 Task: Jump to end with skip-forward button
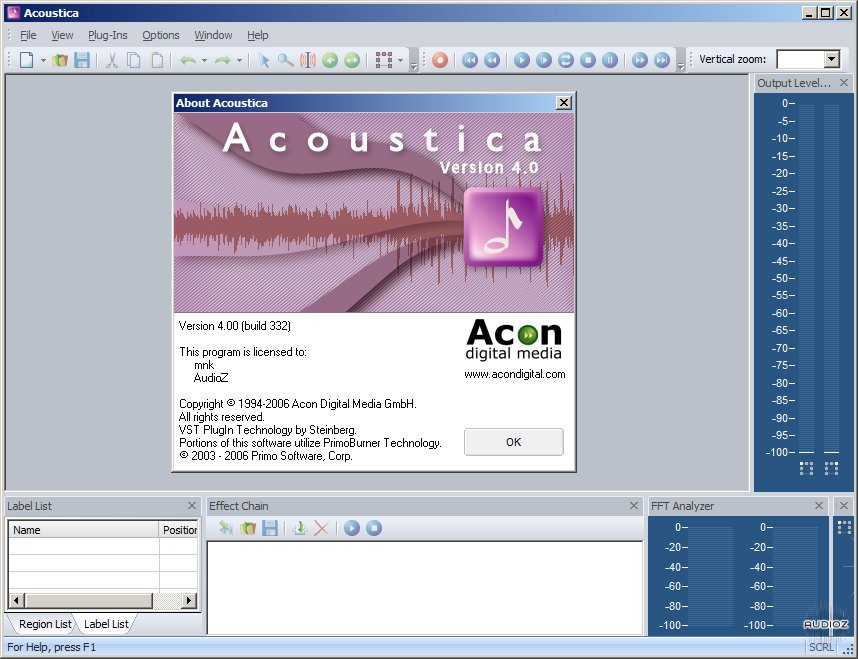point(662,60)
